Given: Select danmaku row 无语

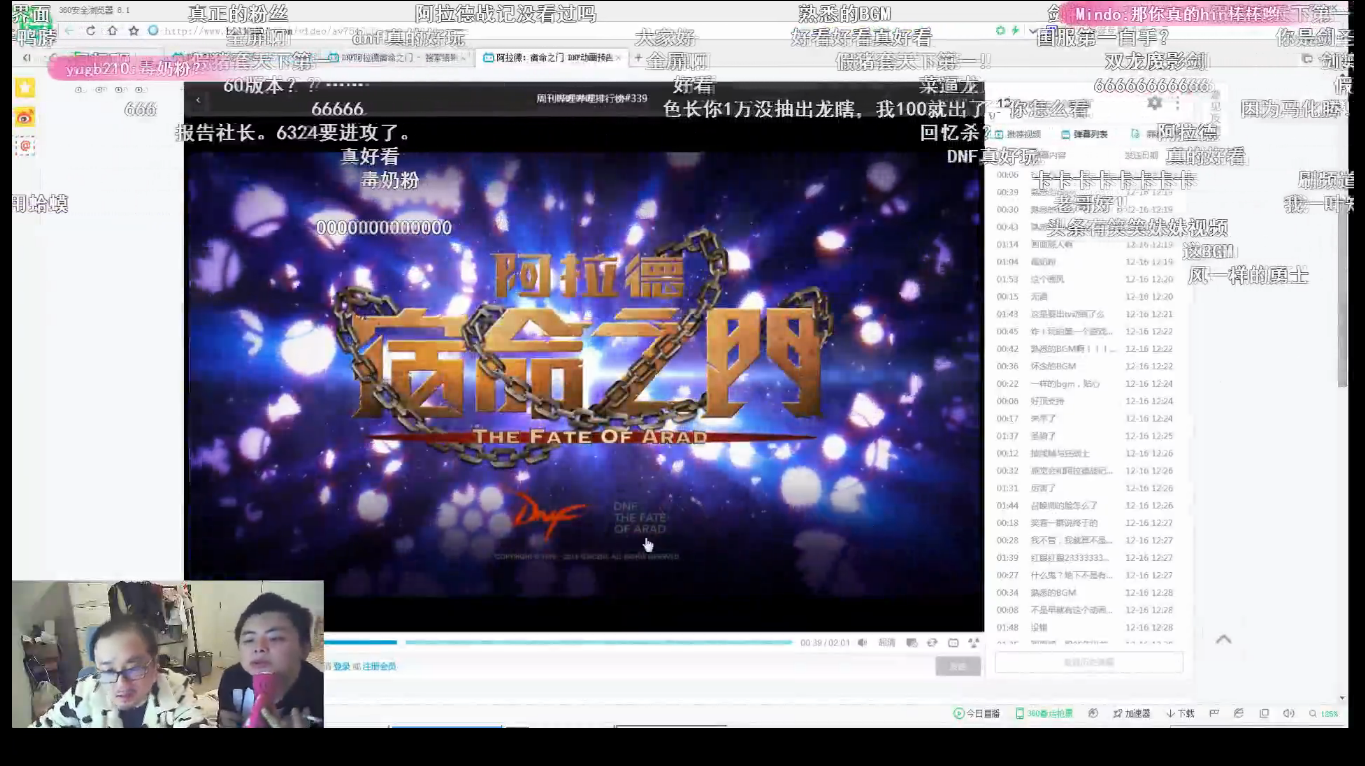Looking at the screenshot, I should point(1089,297).
